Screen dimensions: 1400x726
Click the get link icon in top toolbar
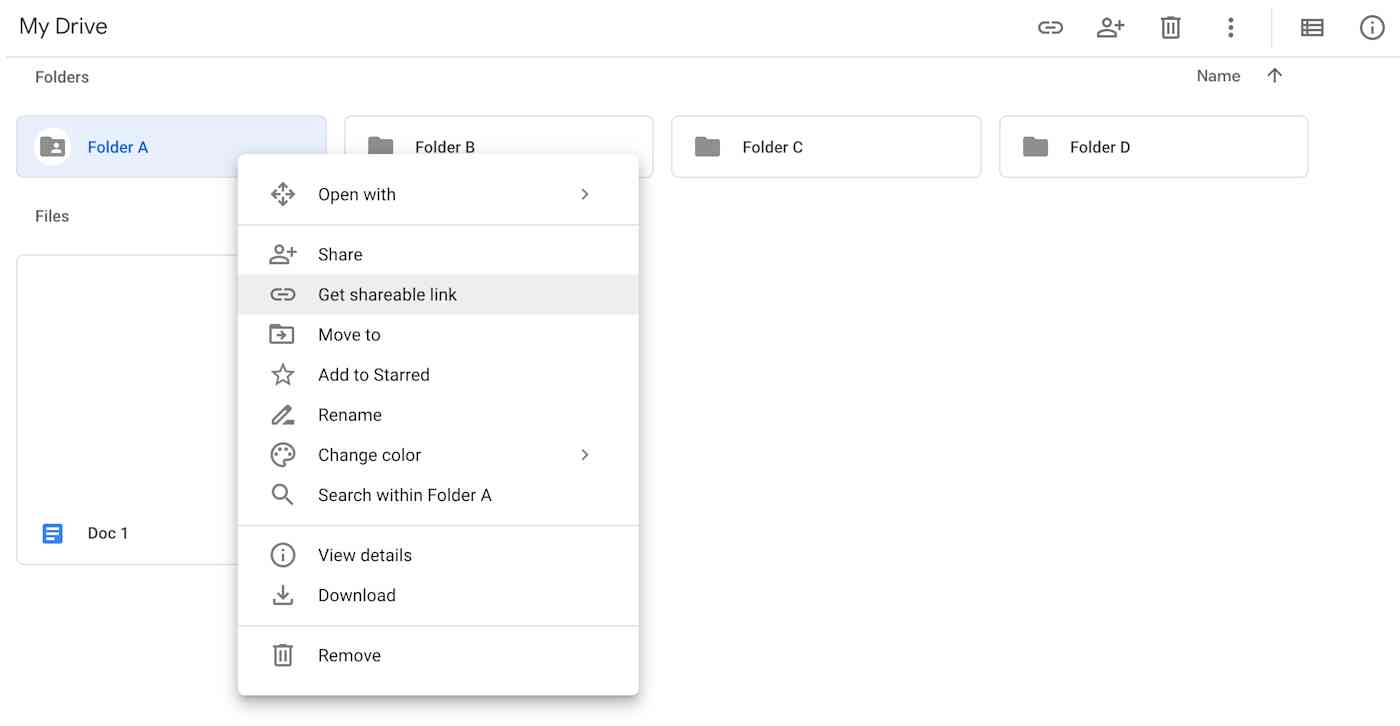pos(1050,28)
